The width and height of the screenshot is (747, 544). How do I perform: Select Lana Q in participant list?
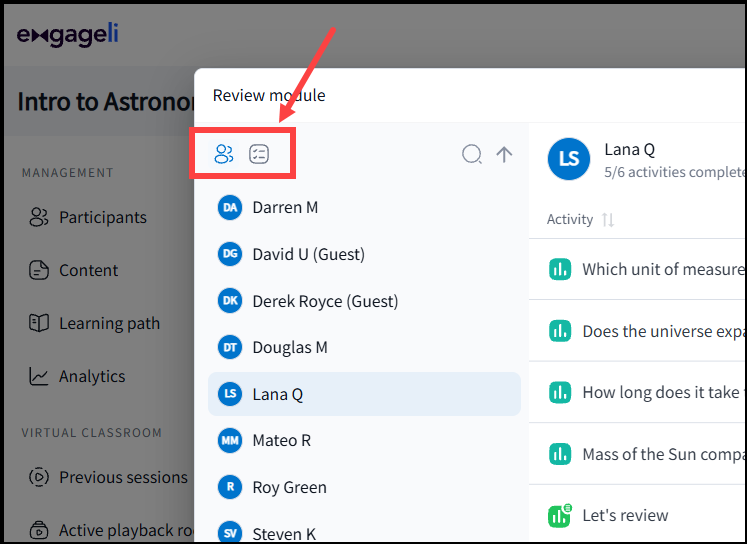click(364, 394)
